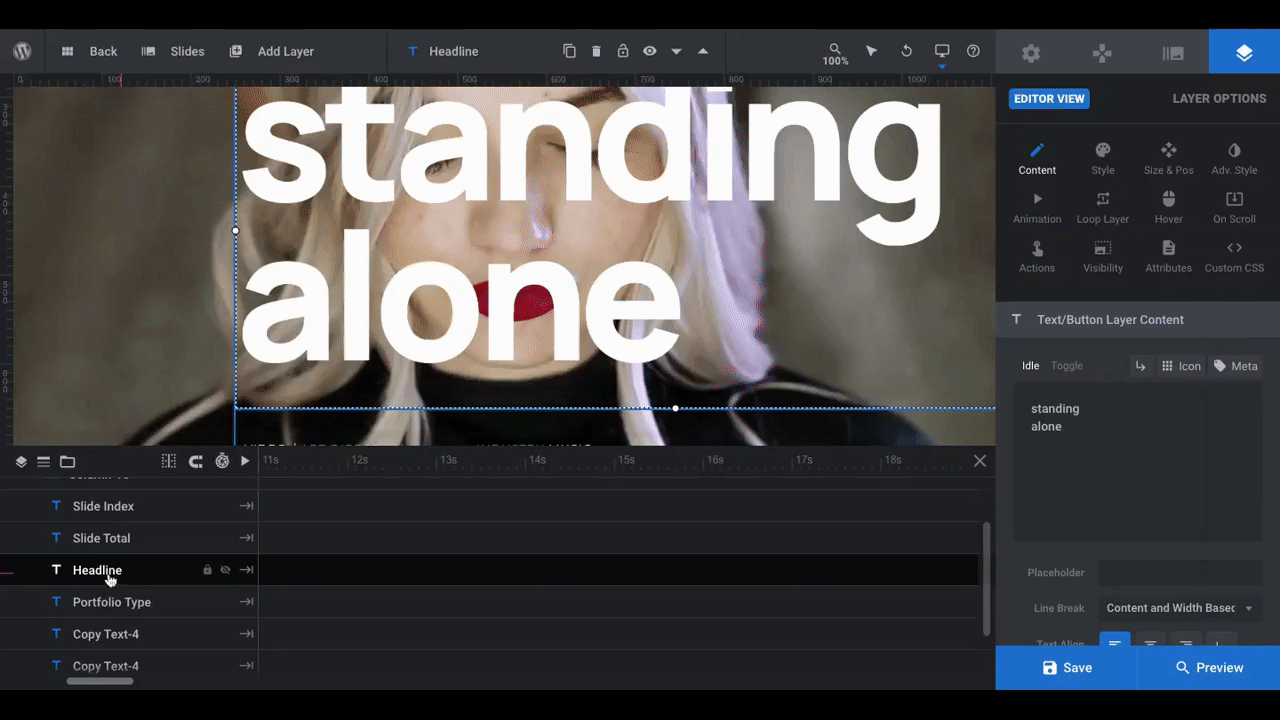Viewport: 1280px width, 720px height.
Task: Switch to the module general settings gear tab
Action: tap(1031, 53)
